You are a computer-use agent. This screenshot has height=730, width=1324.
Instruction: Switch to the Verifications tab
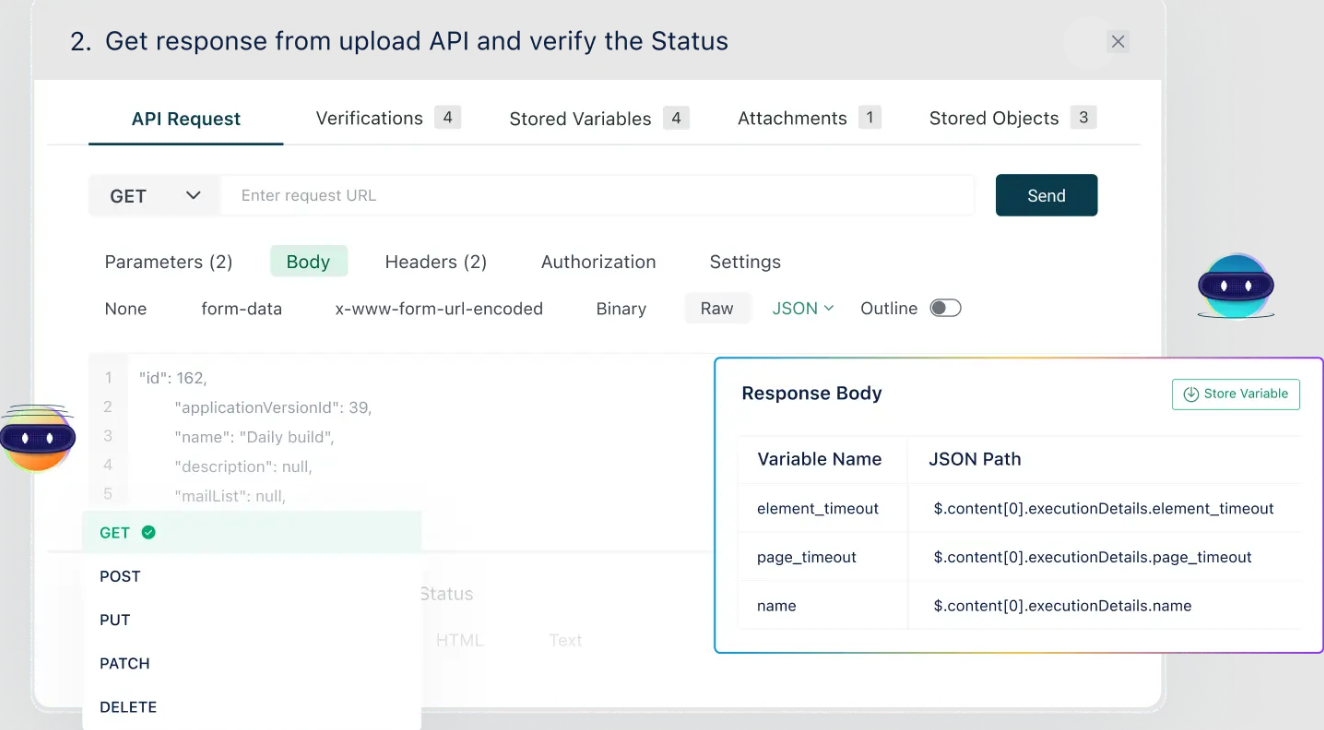tap(369, 118)
